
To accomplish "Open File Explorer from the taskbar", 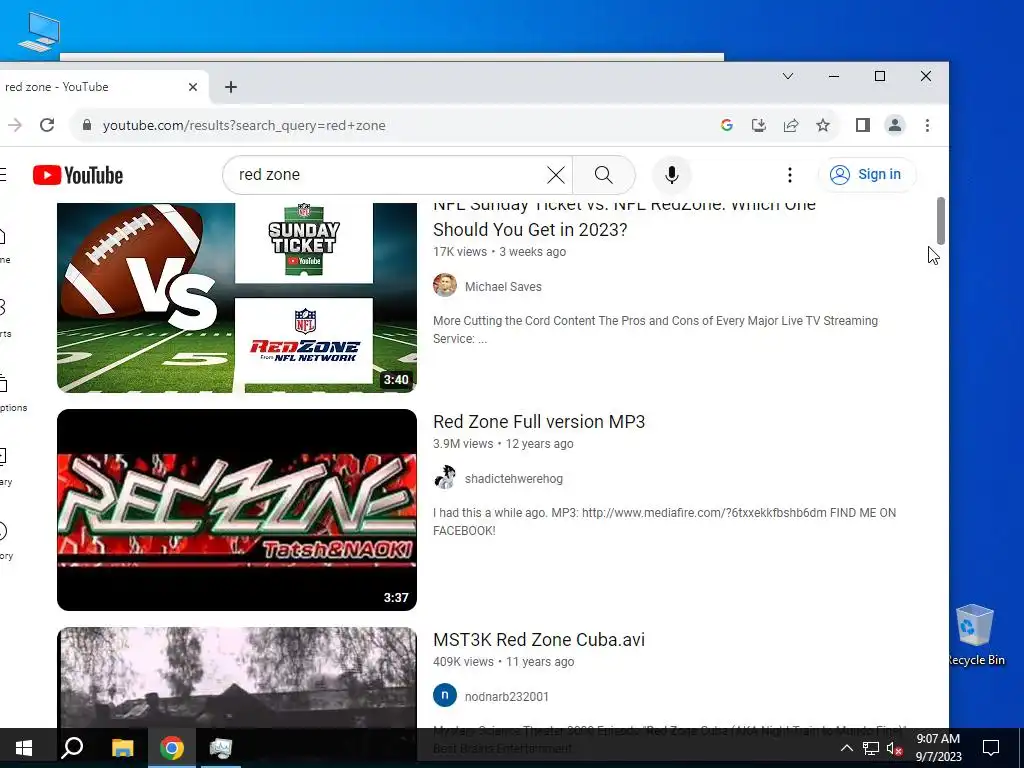I will tap(122, 748).
